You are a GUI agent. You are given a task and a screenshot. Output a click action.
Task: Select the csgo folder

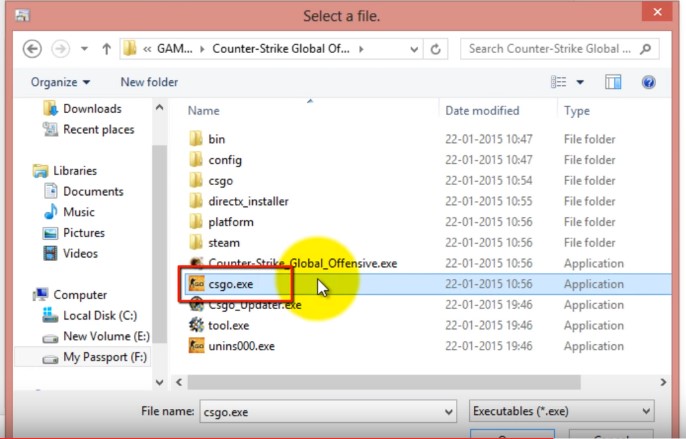[x=220, y=181]
